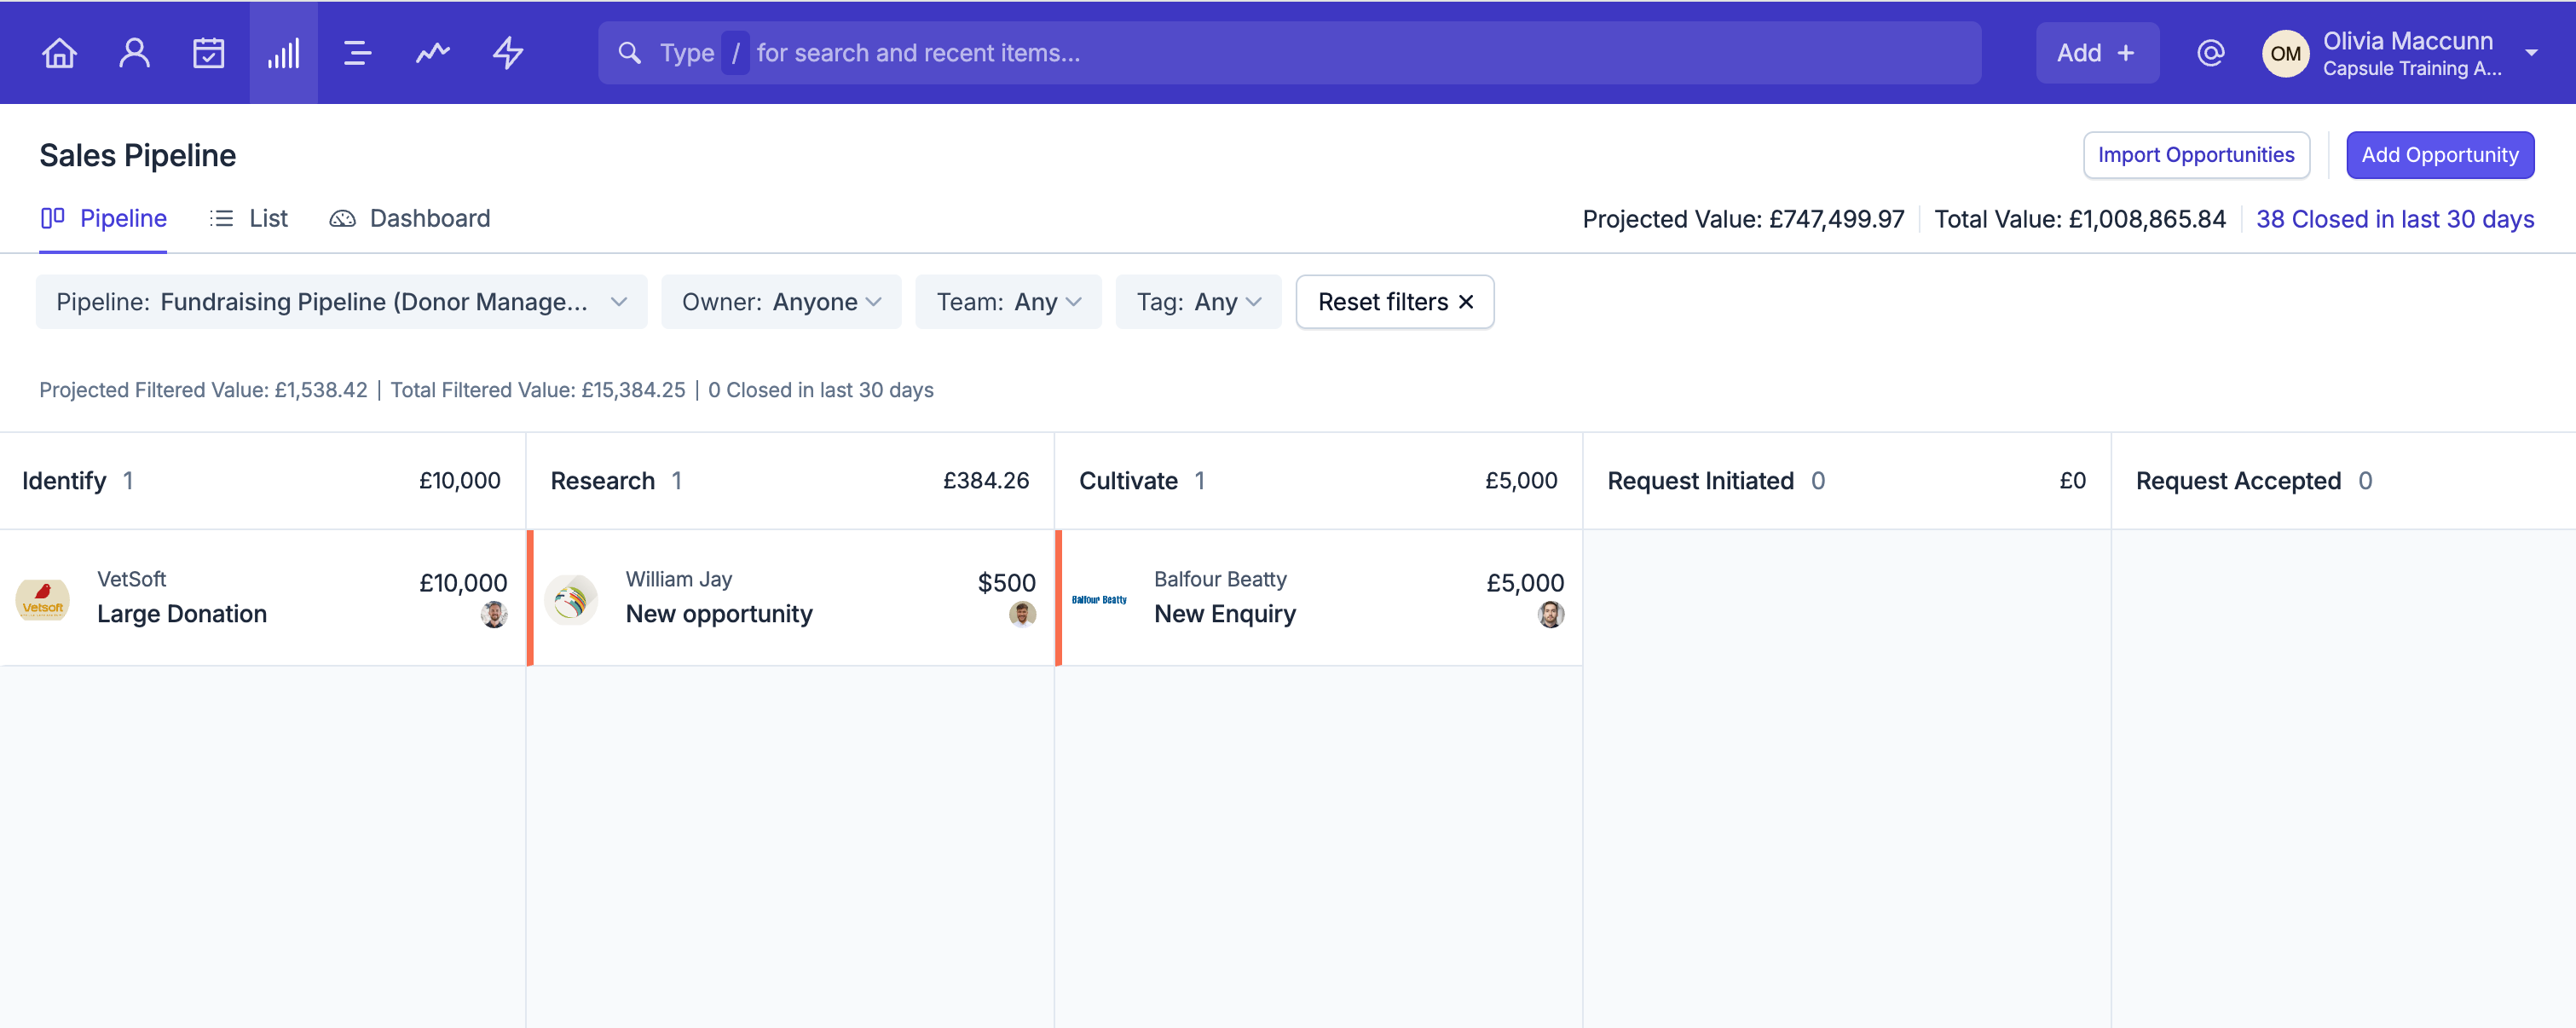Viewport: 2576px width, 1028px height.
Task: Open the Calendar and Tasks icon
Action: (208, 53)
